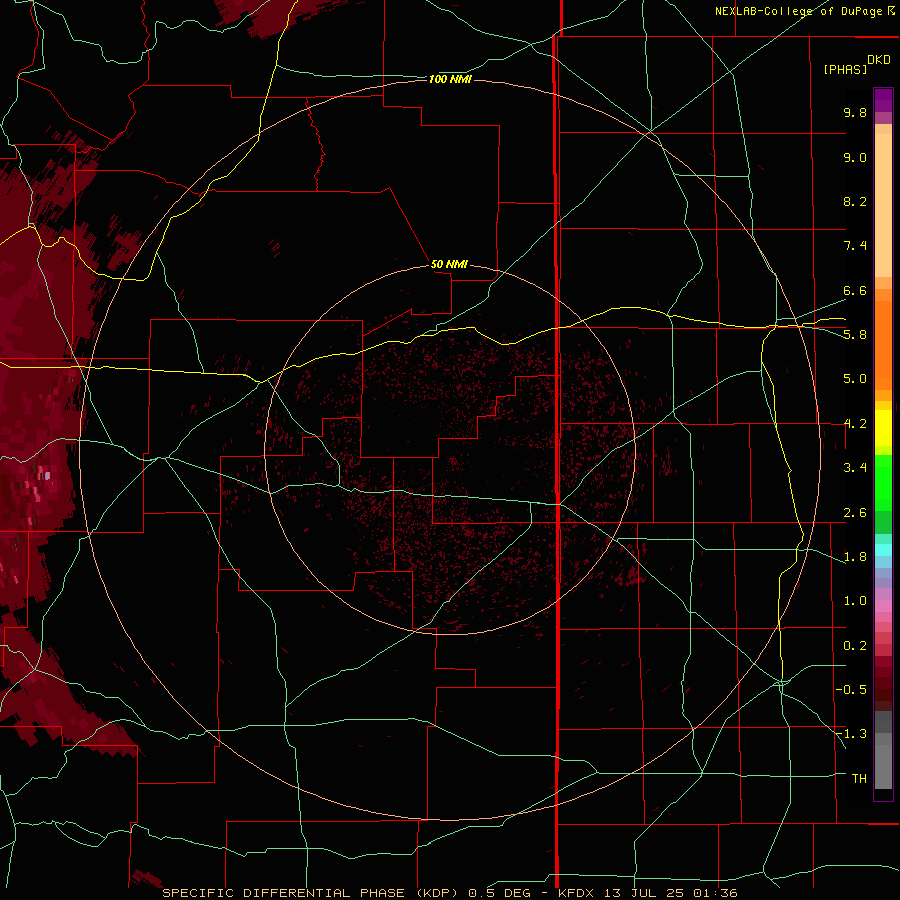Image resolution: width=900 pixels, height=900 pixels.
Task: Click the NEXLAB-College of DuPage credit text
Action: point(798,11)
